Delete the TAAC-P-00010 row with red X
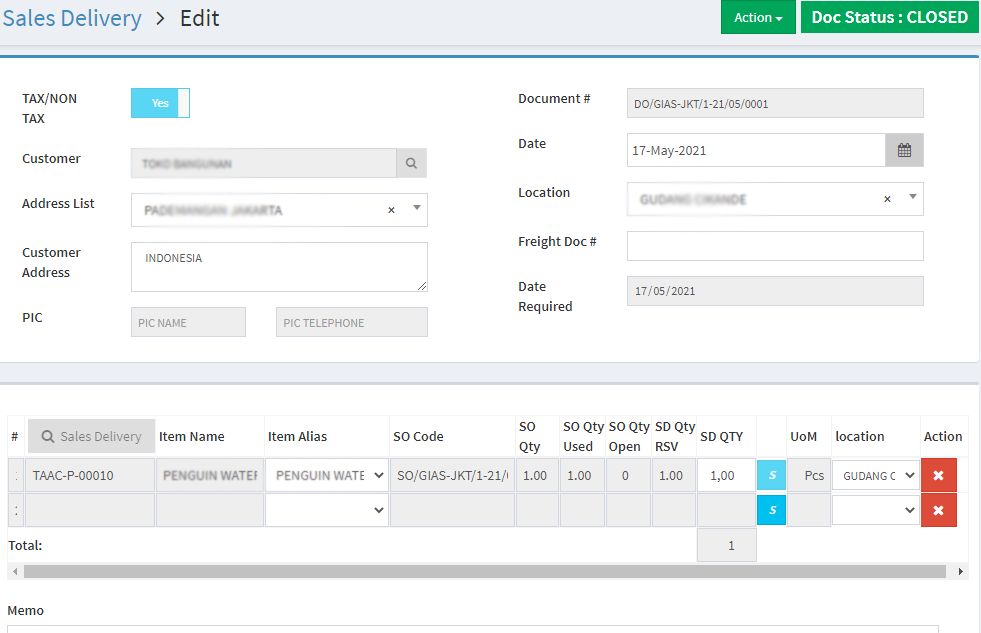This screenshot has height=633, width=981. (938, 475)
